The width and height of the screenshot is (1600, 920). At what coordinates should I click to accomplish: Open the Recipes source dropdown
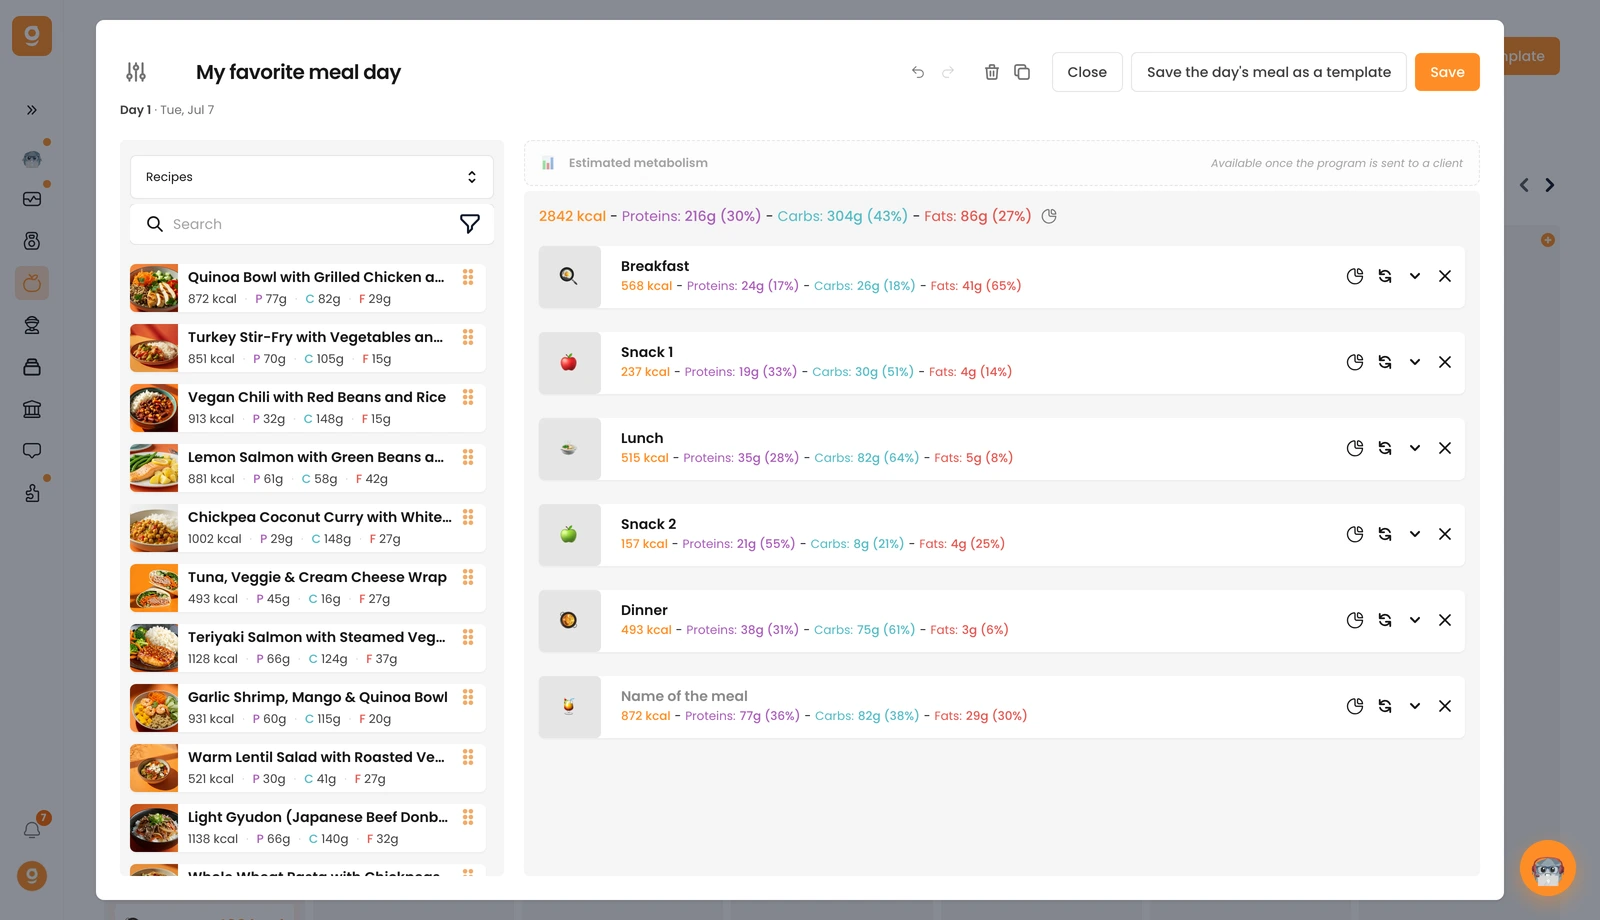[312, 177]
